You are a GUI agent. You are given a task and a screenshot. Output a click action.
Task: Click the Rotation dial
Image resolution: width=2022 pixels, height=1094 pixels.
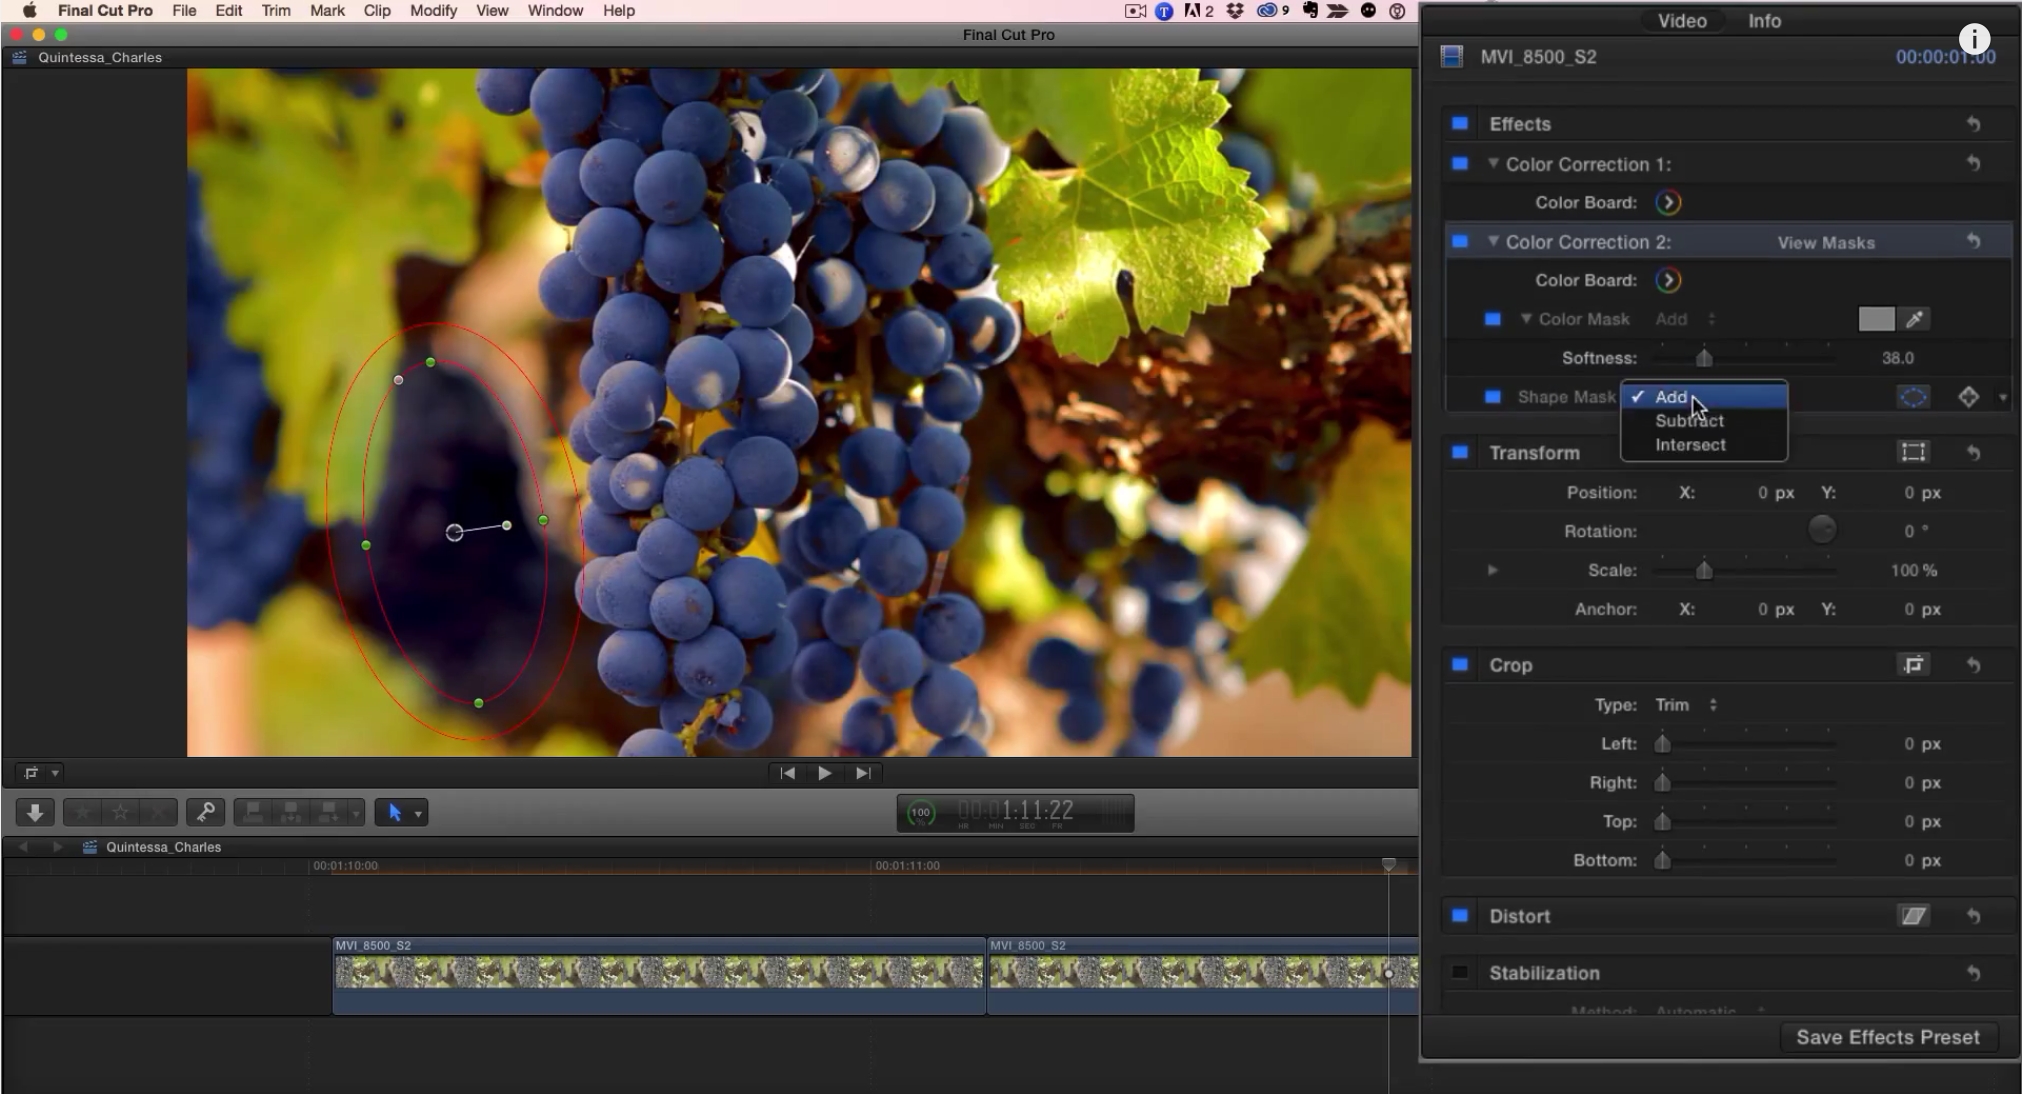point(1822,529)
